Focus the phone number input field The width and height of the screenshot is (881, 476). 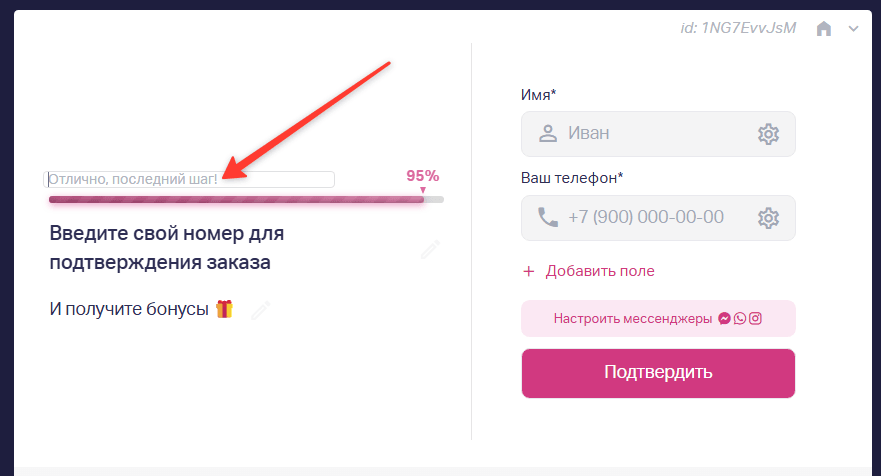(x=658, y=218)
